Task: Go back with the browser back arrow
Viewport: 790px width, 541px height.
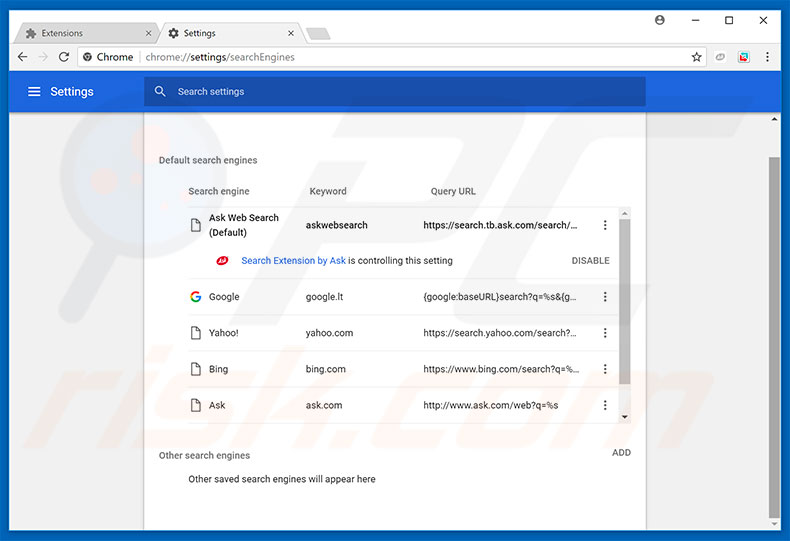Action: pos(23,57)
